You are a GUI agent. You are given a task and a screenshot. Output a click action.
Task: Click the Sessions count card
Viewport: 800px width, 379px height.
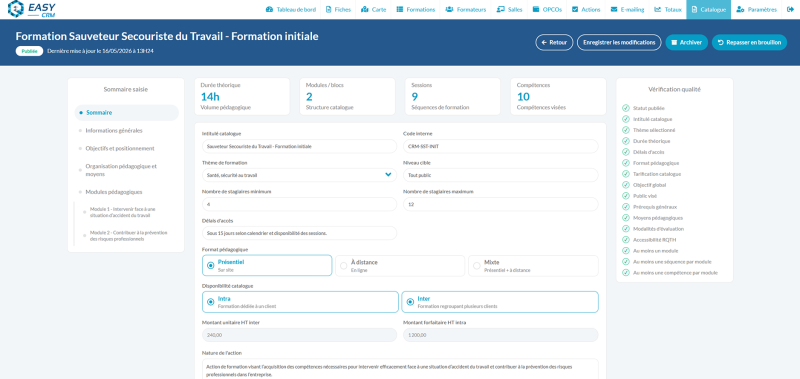pos(453,96)
